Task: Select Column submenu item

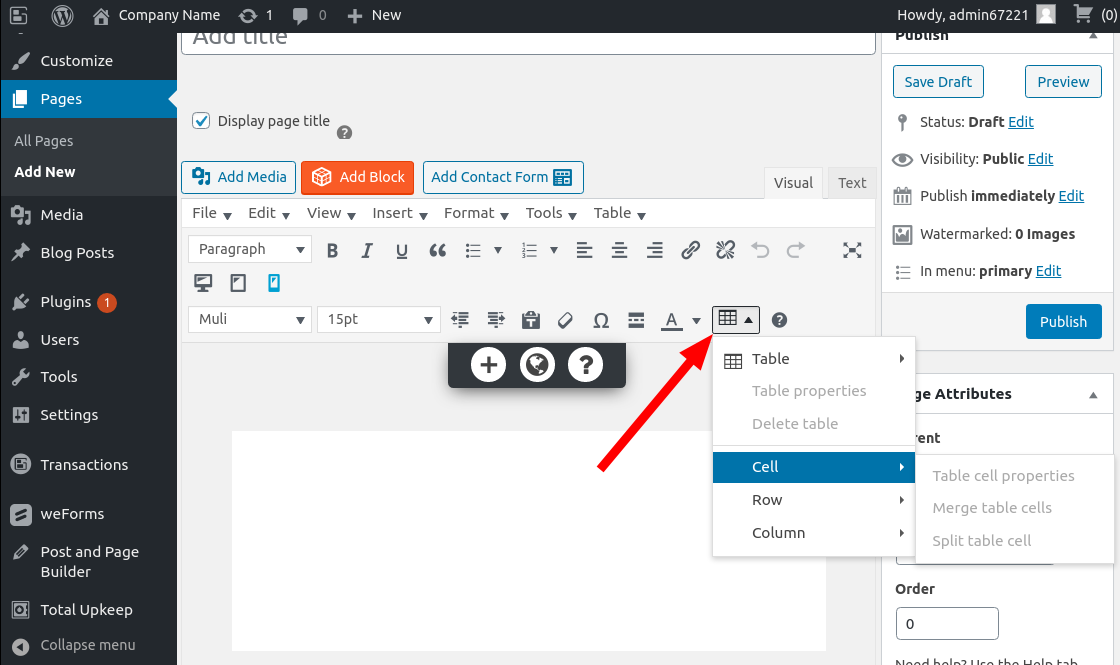Action: coord(814,533)
